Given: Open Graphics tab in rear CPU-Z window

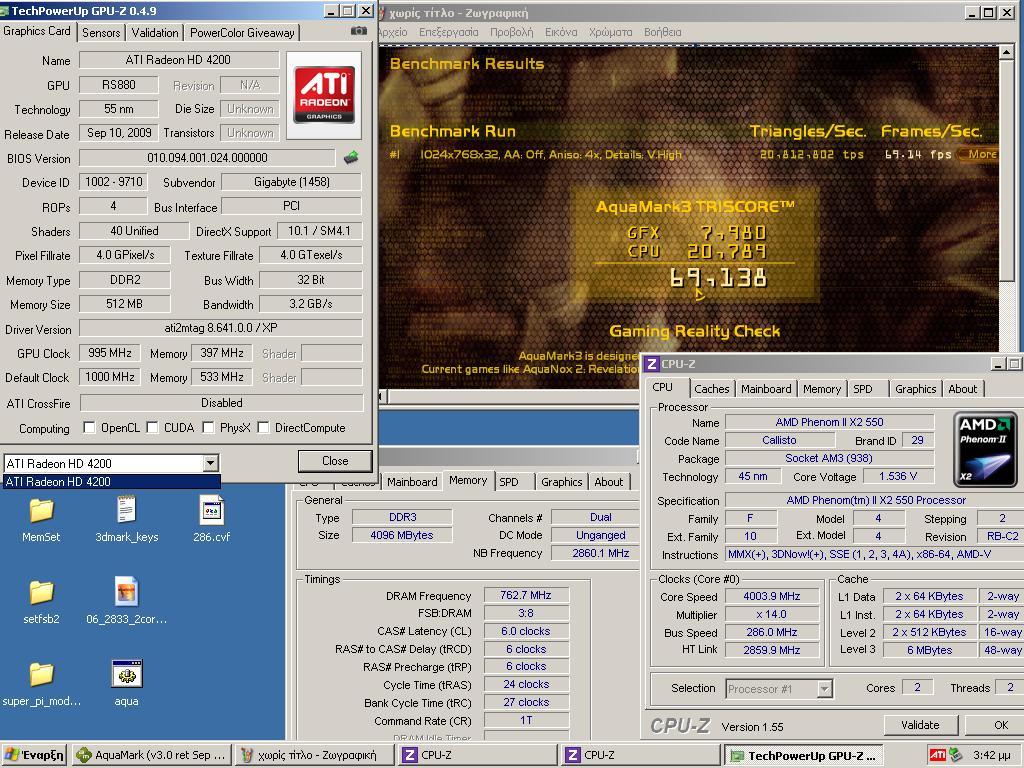Looking at the screenshot, I should [x=562, y=482].
